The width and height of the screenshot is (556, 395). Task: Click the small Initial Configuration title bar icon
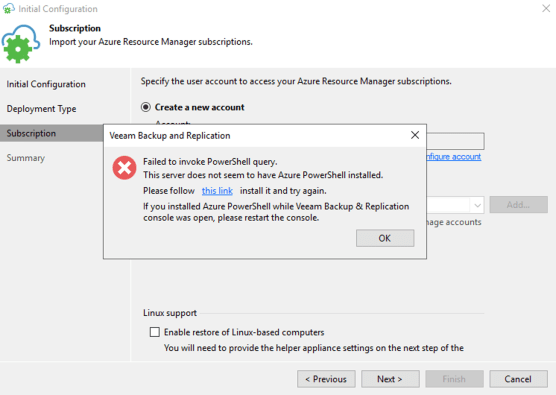pos(9,9)
